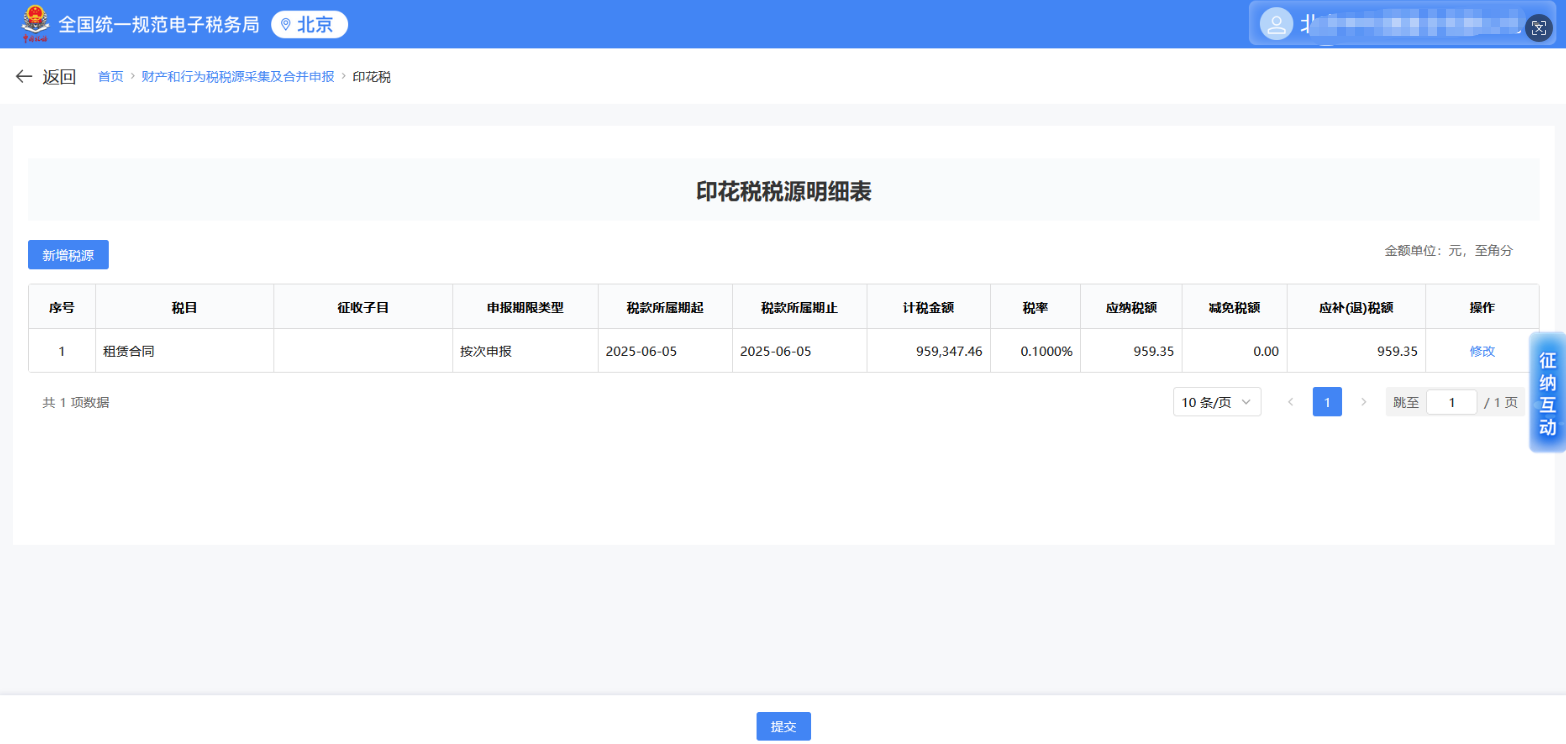
Task: Click the next page arrow in pagination
Action: pyautogui.click(x=1366, y=401)
